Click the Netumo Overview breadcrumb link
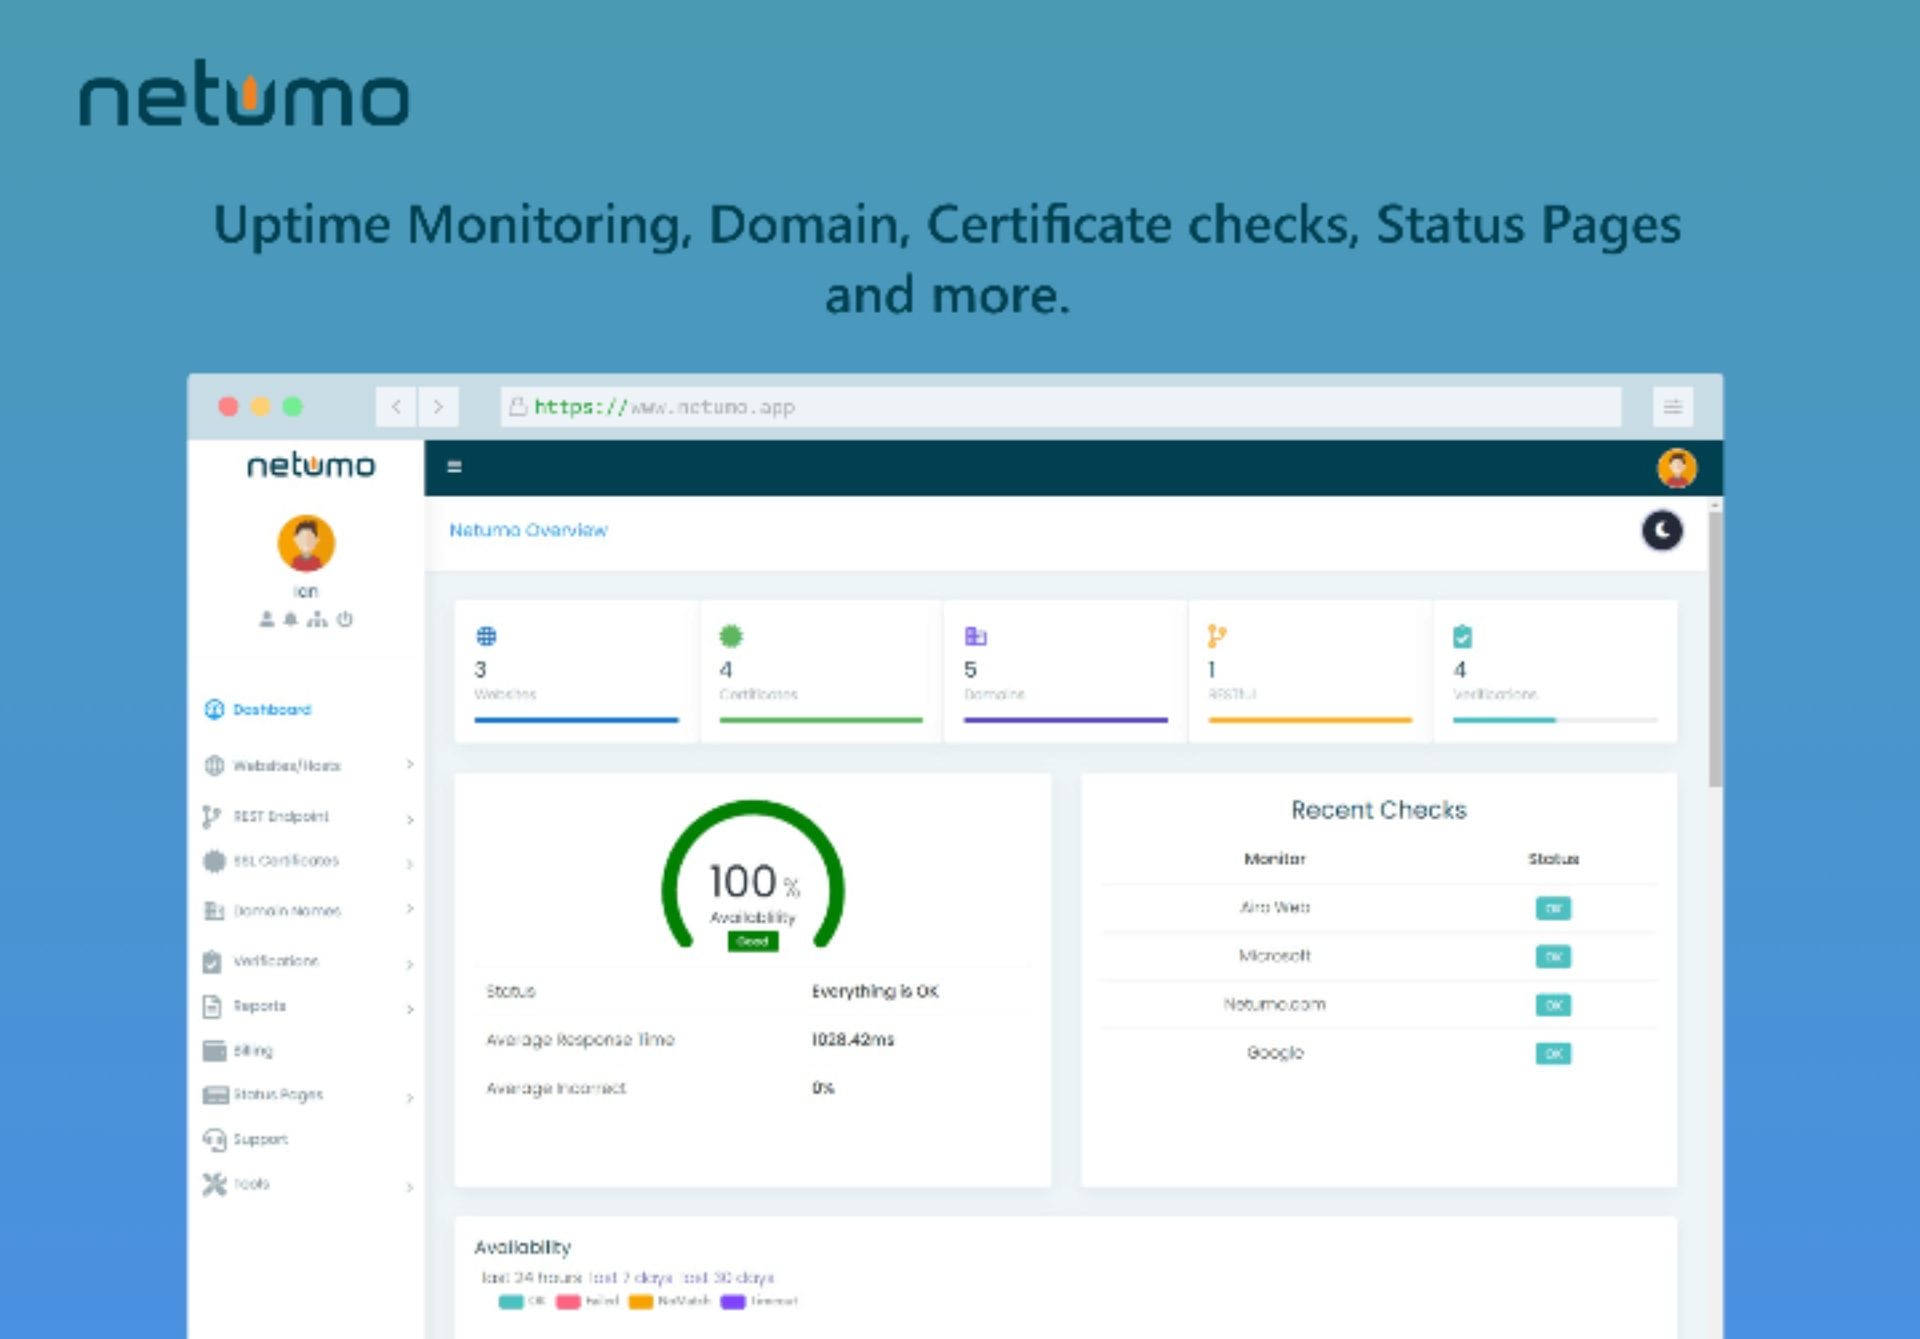1920x1339 pixels. click(528, 530)
